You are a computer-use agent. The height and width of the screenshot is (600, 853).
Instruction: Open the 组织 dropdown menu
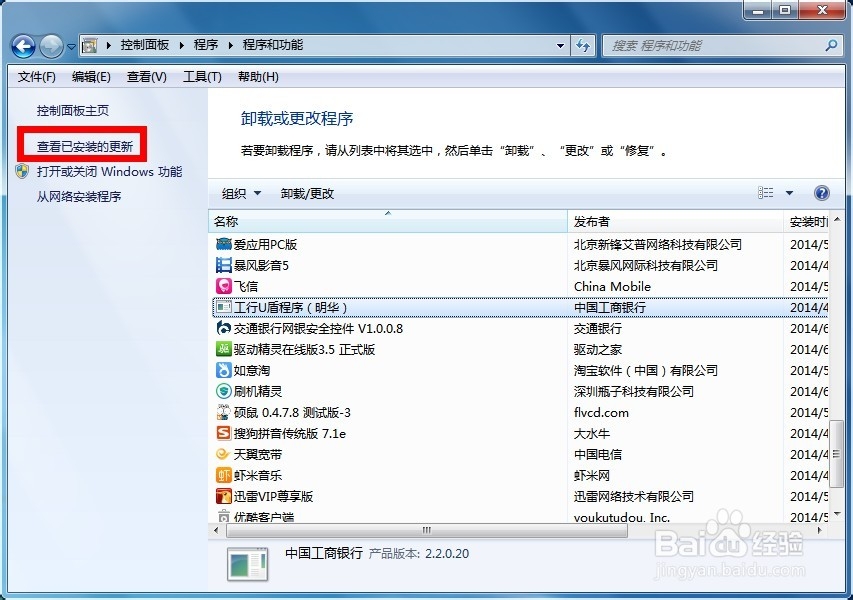coord(242,193)
